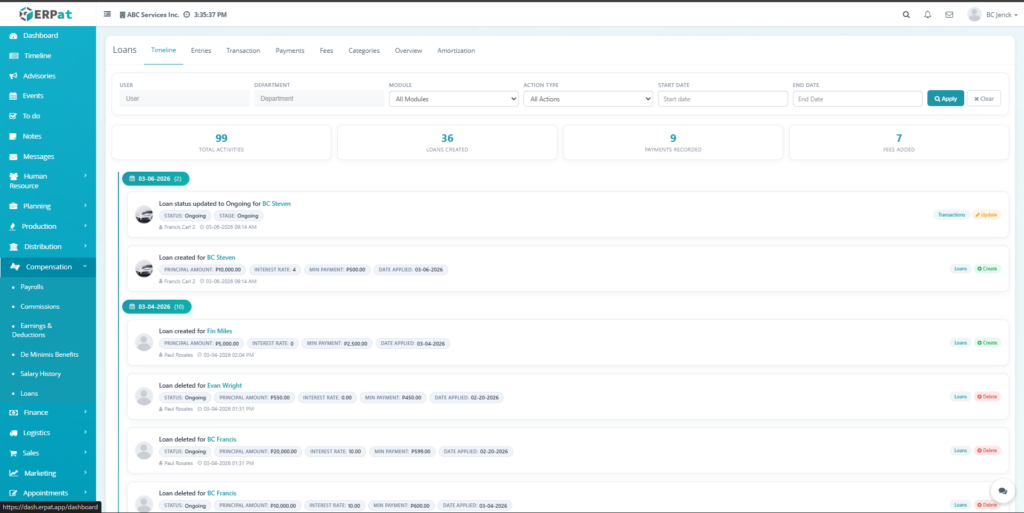Switch to the Amortization tab
Viewport: 1024px width, 513px height.
coord(456,50)
